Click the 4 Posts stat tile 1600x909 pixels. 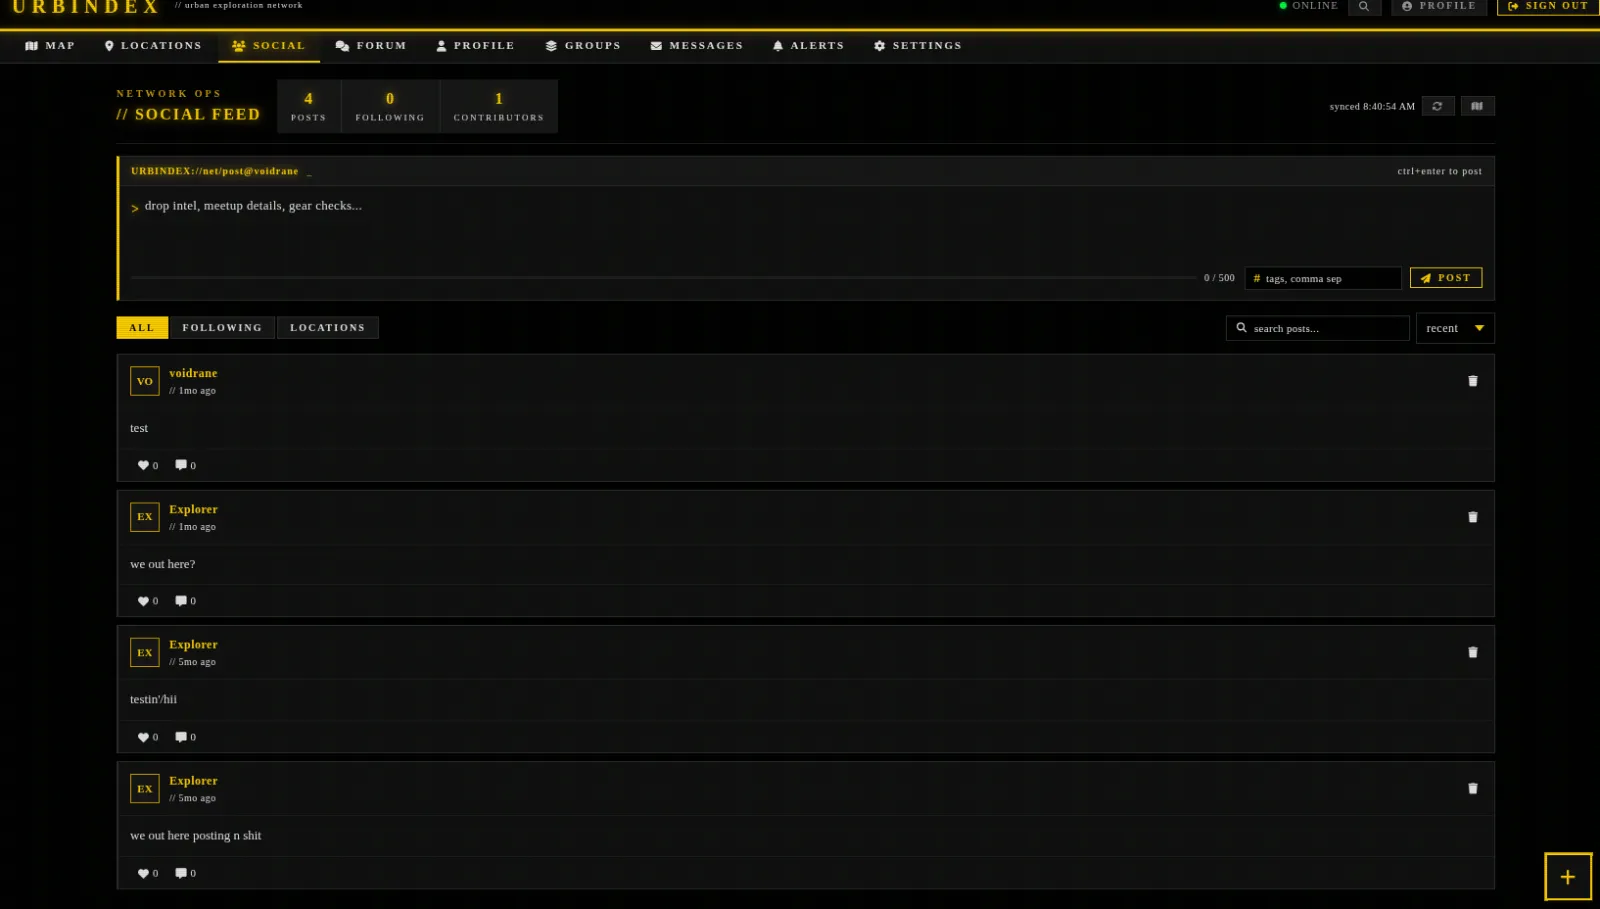309,106
